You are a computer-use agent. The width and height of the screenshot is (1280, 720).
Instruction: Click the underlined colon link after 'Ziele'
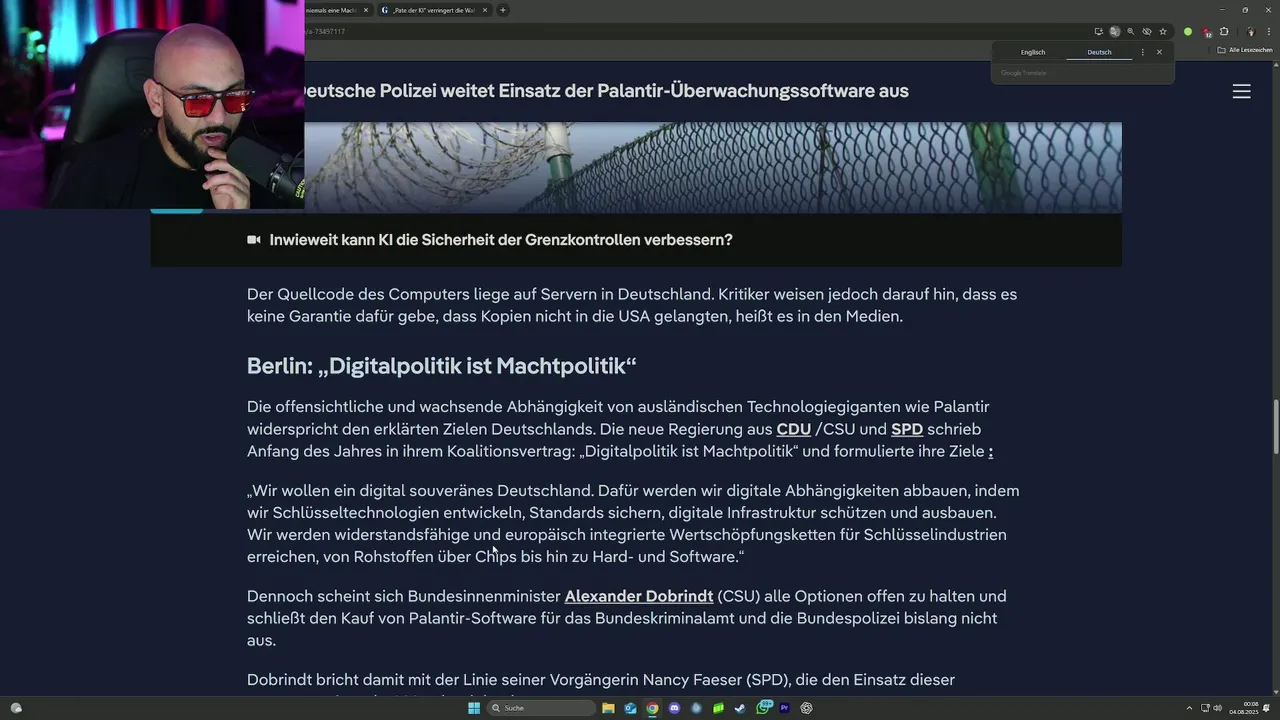(990, 451)
